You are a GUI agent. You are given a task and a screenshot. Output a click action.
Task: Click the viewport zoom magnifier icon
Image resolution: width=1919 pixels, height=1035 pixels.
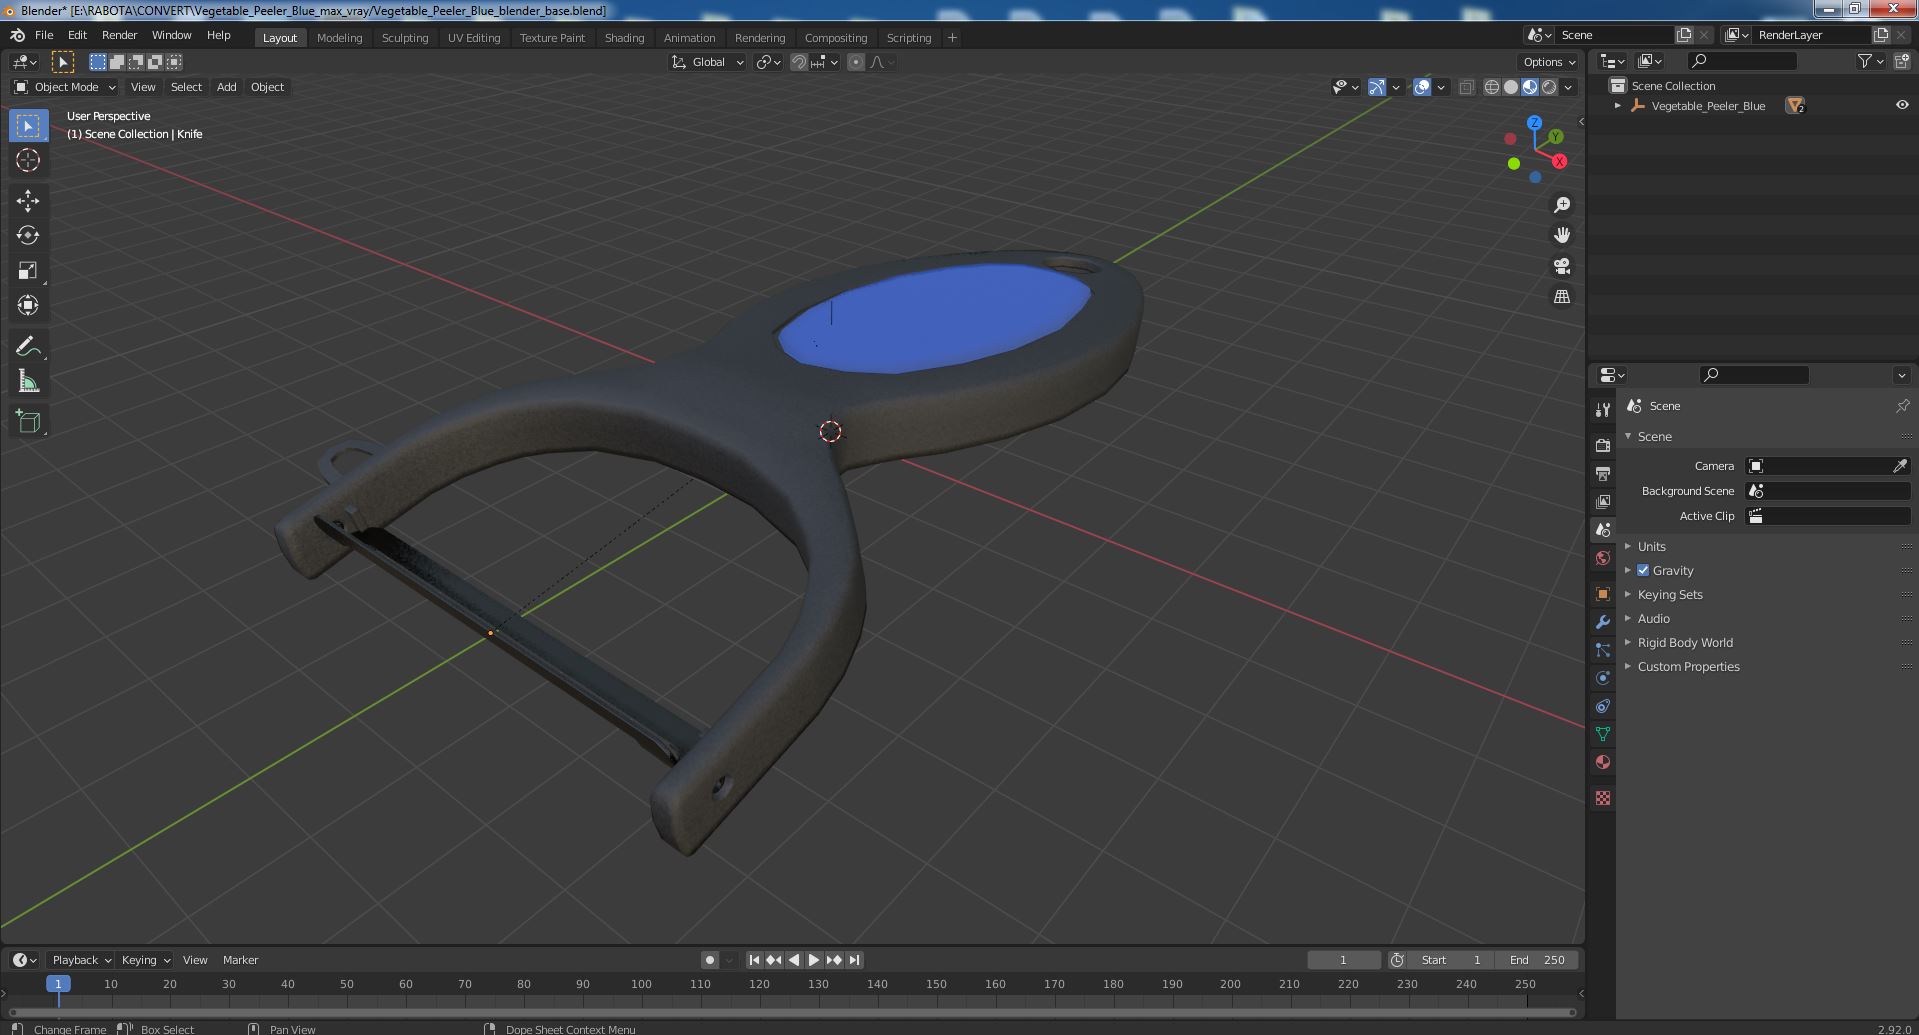tap(1561, 205)
